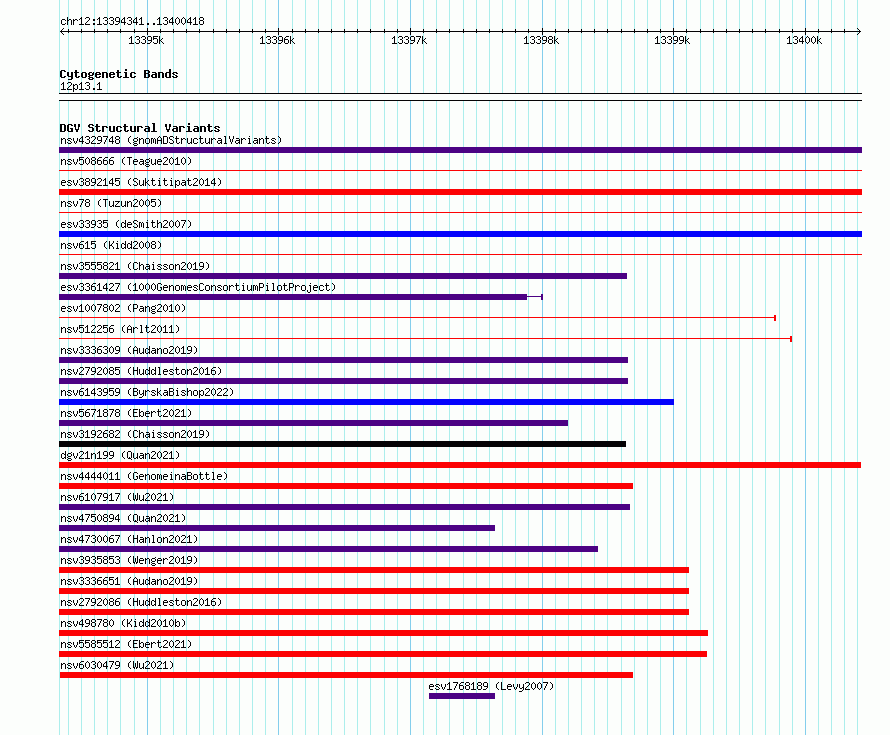Open esv3892145 (Suktitipat2014) variant label
Screen dimensions: 890x735
pyautogui.click(x=141, y=182)
